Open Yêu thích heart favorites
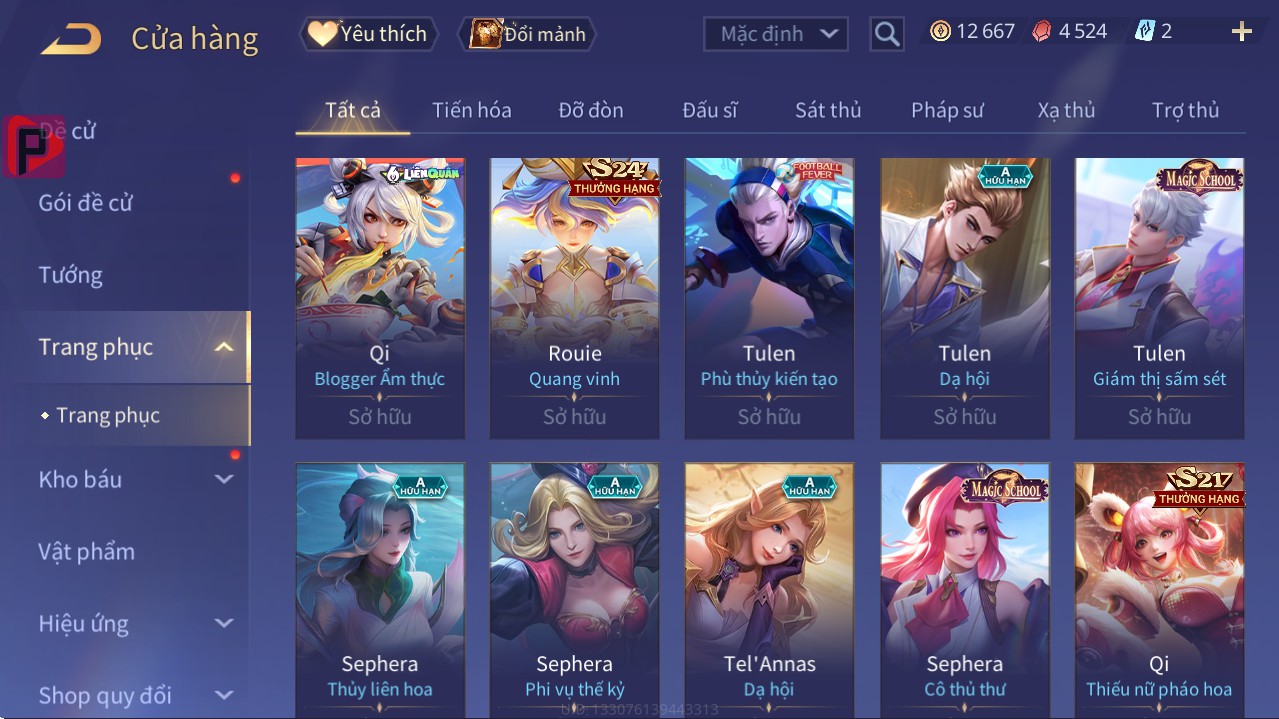This screenshot has height=719, width=1279. [x=367, y=34]
